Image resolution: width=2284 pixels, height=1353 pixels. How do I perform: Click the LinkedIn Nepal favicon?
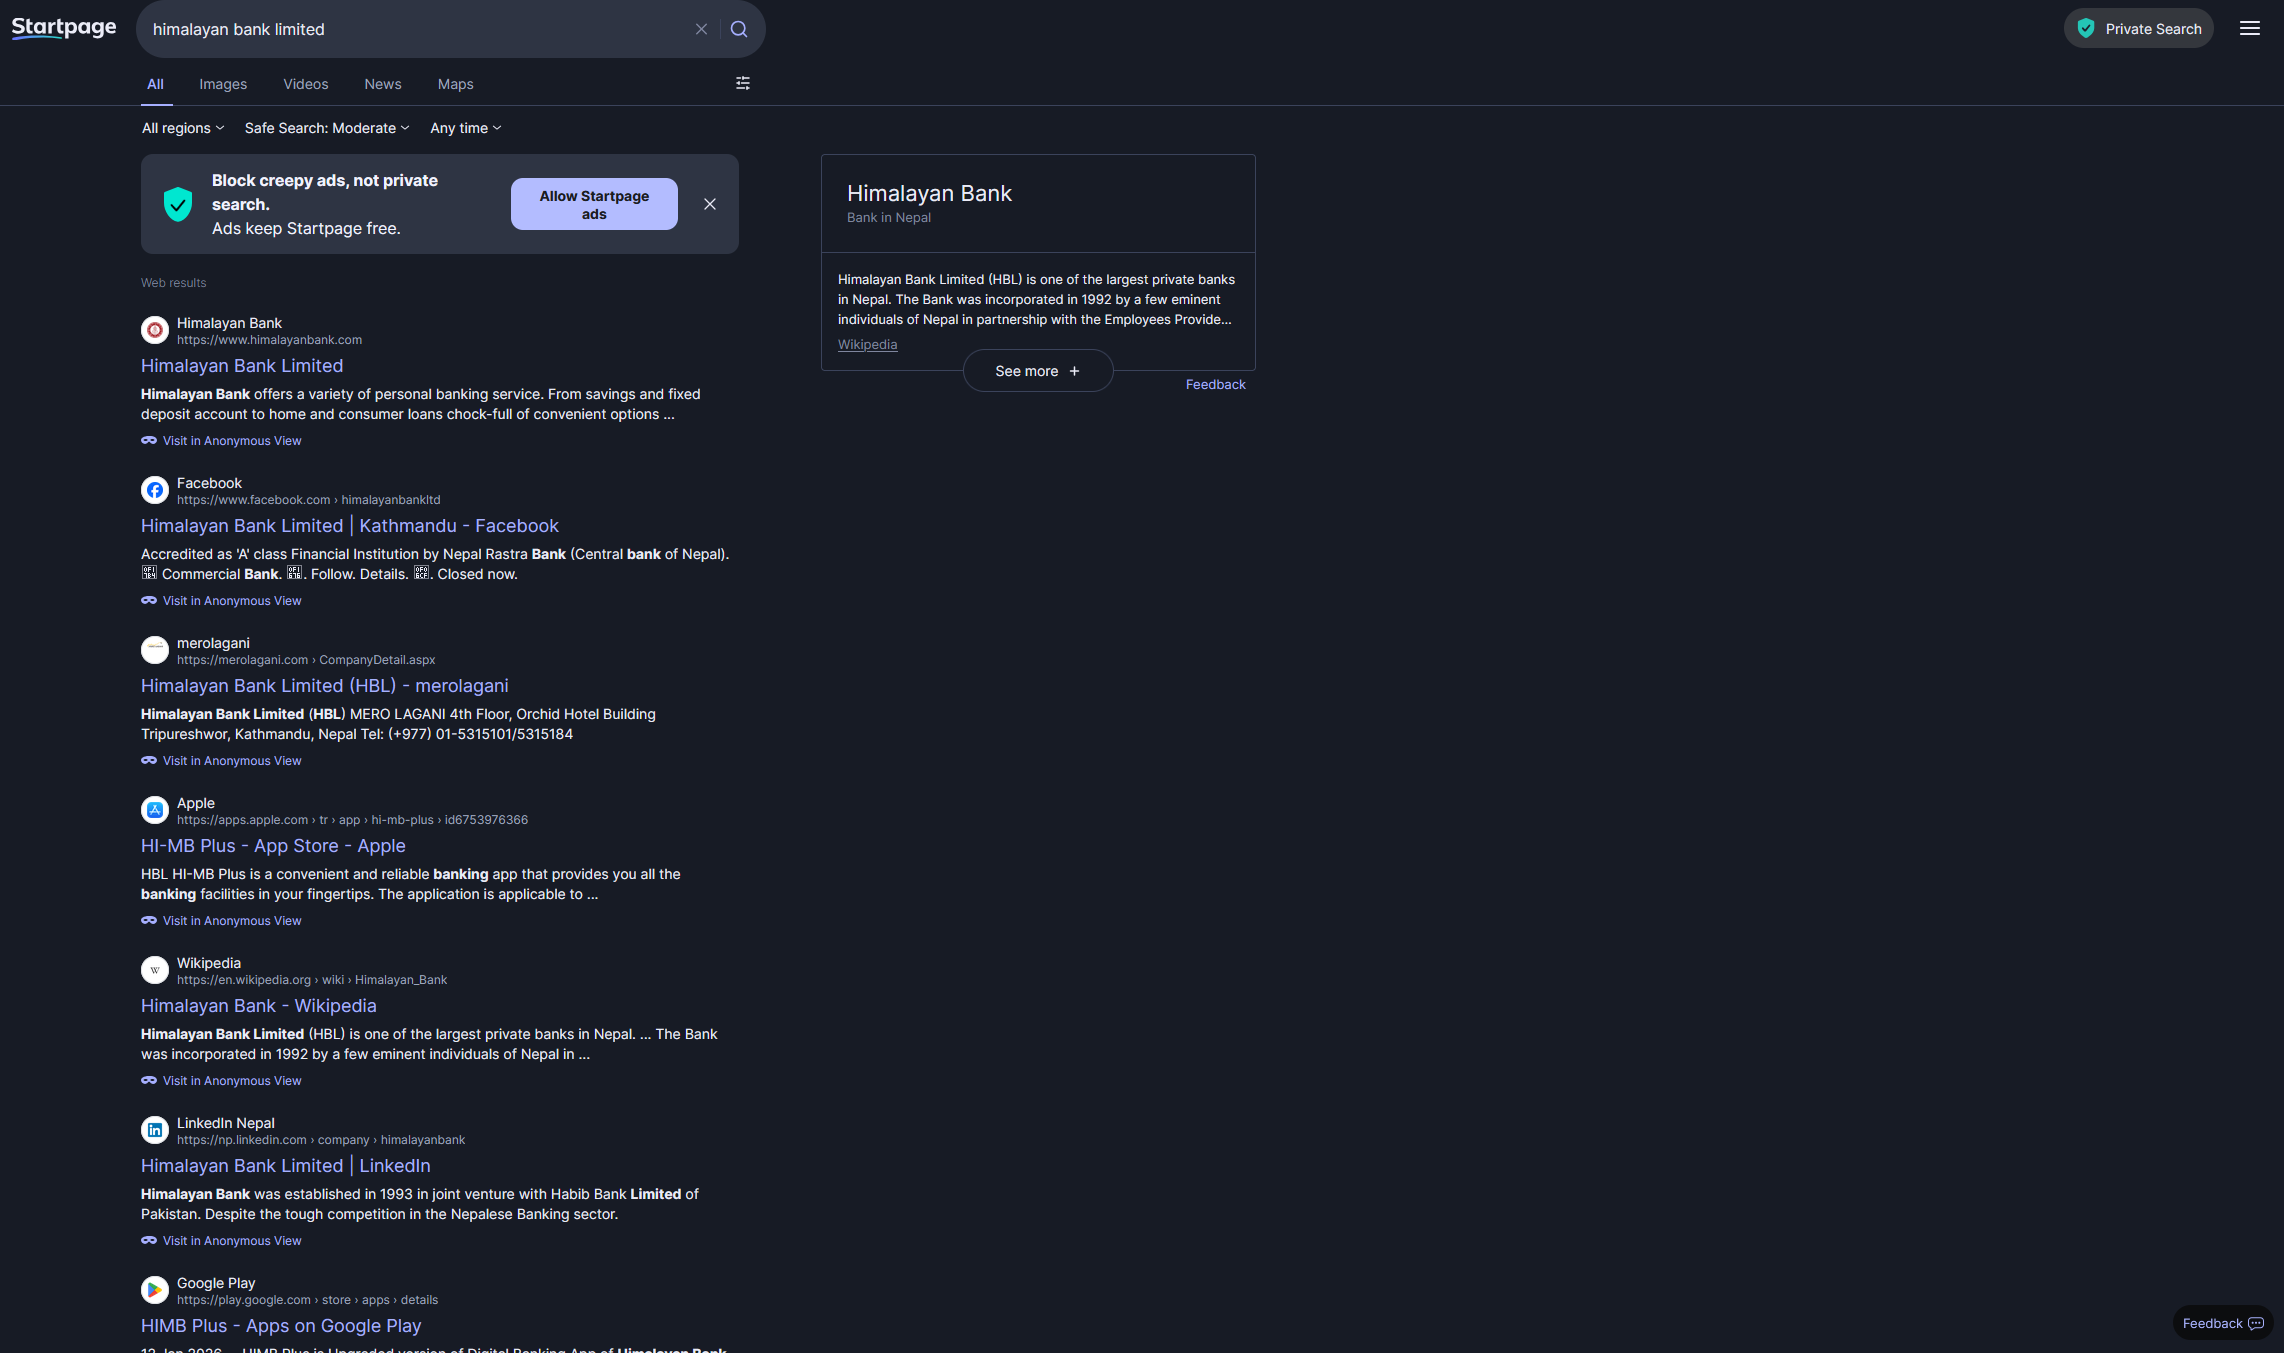(x=155, y=1130)
